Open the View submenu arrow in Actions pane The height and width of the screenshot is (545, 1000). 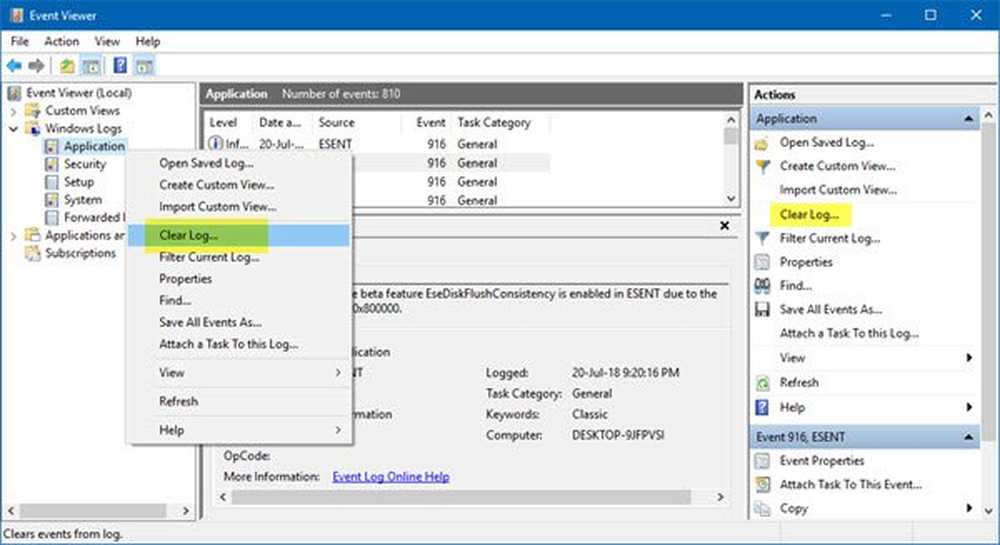coord(969,358)
